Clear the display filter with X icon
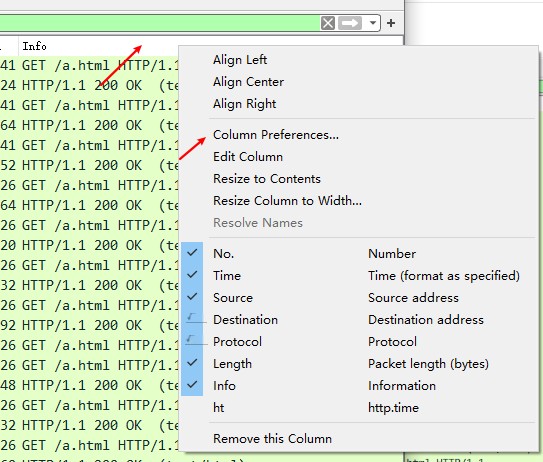Screen dimensions: 543x462 click(x=328, y=23)
